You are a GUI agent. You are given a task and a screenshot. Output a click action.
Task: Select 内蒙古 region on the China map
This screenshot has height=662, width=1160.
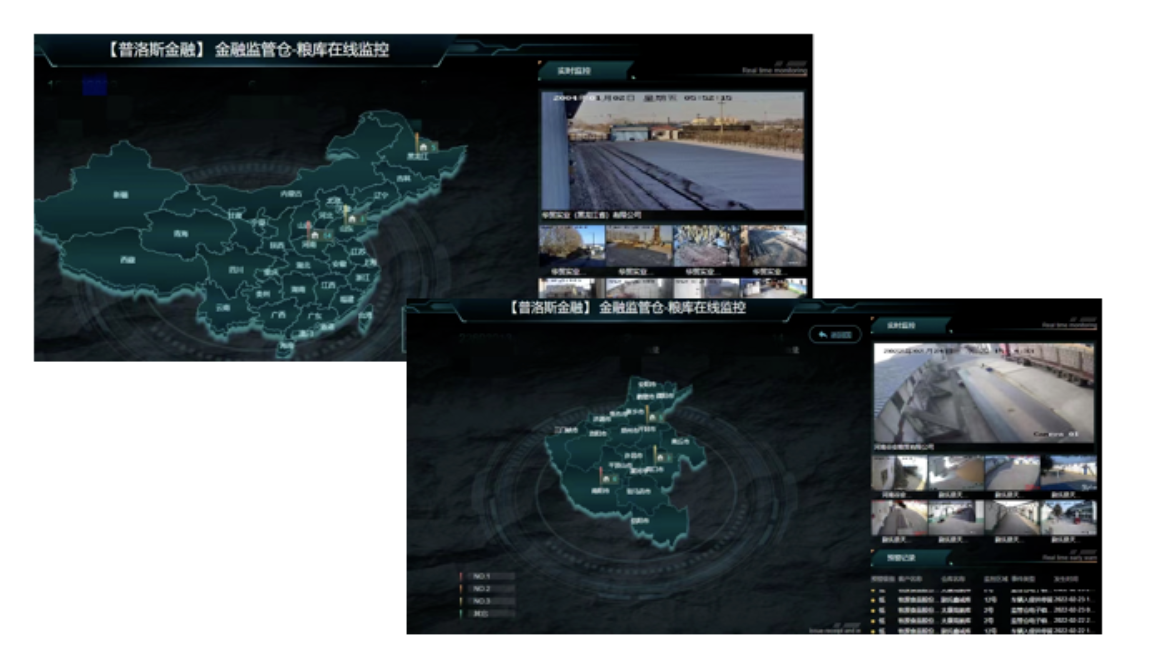click(291, 194)
